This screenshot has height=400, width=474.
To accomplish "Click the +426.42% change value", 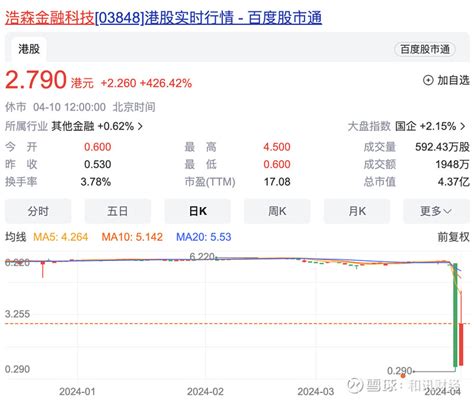I will tap(166, 83).
